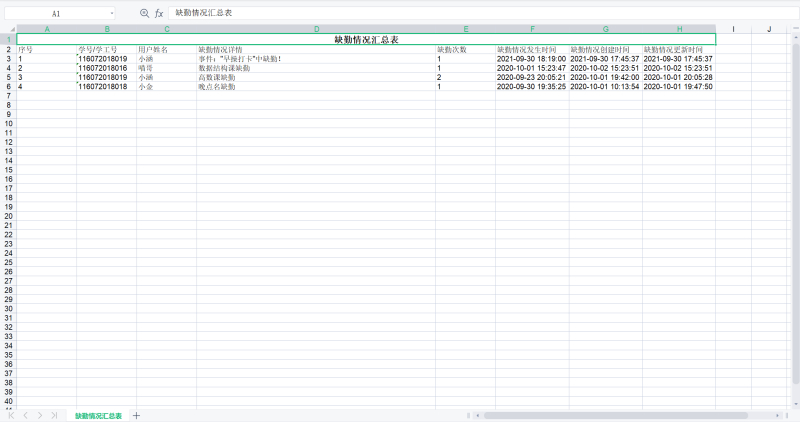Viewport: 800px width, 422px height.
Task: Select row 1 header
Action: [8, 39]
